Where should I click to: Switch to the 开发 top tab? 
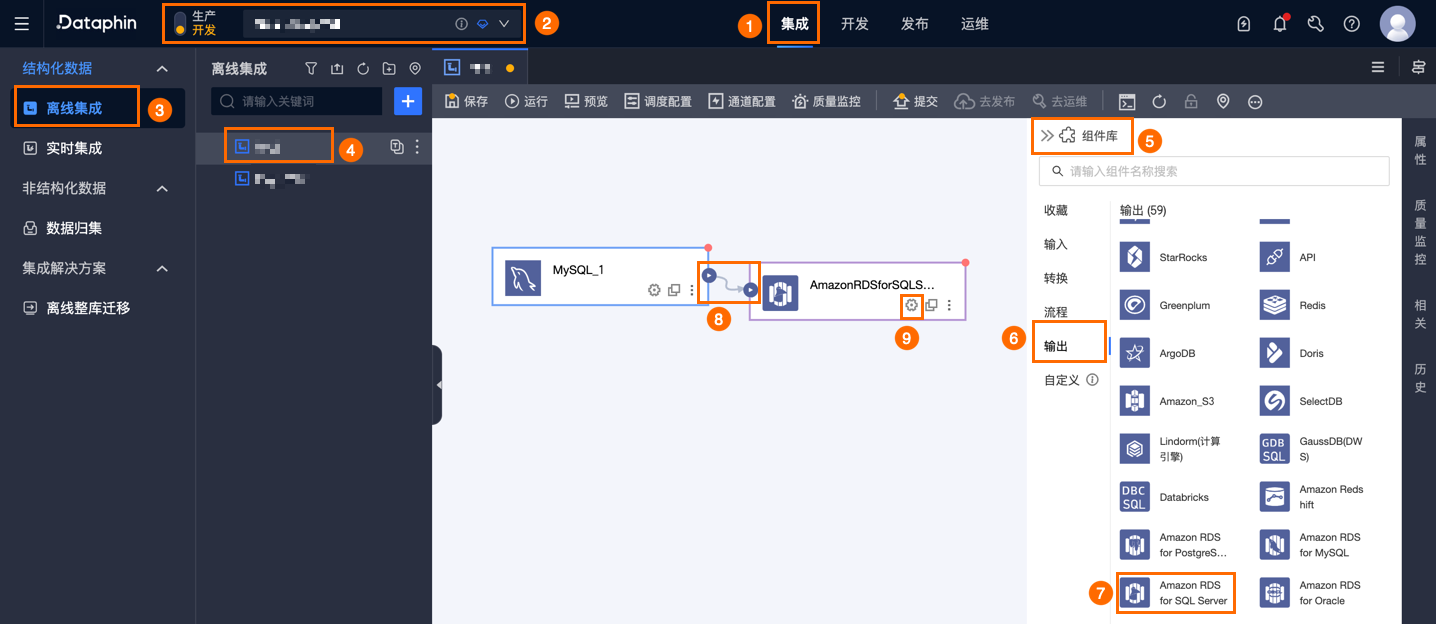(x=855, y=24)
